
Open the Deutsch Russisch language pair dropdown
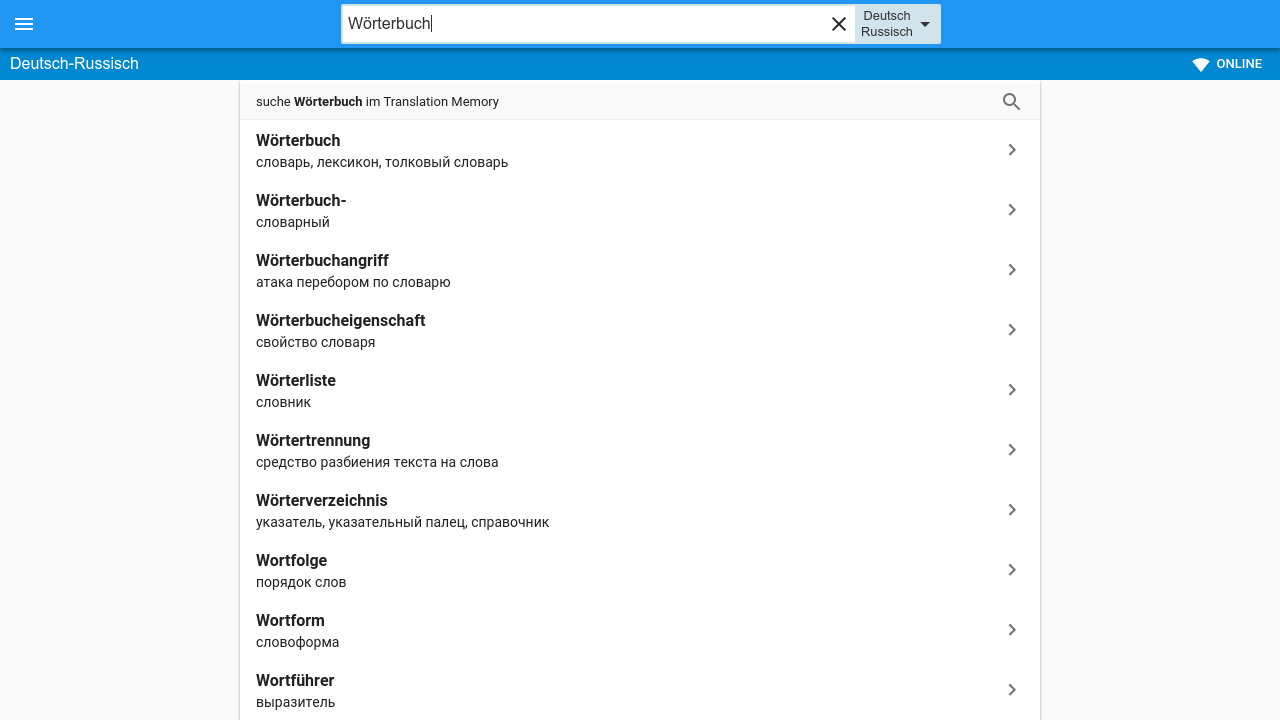click(x=897, y=24)
